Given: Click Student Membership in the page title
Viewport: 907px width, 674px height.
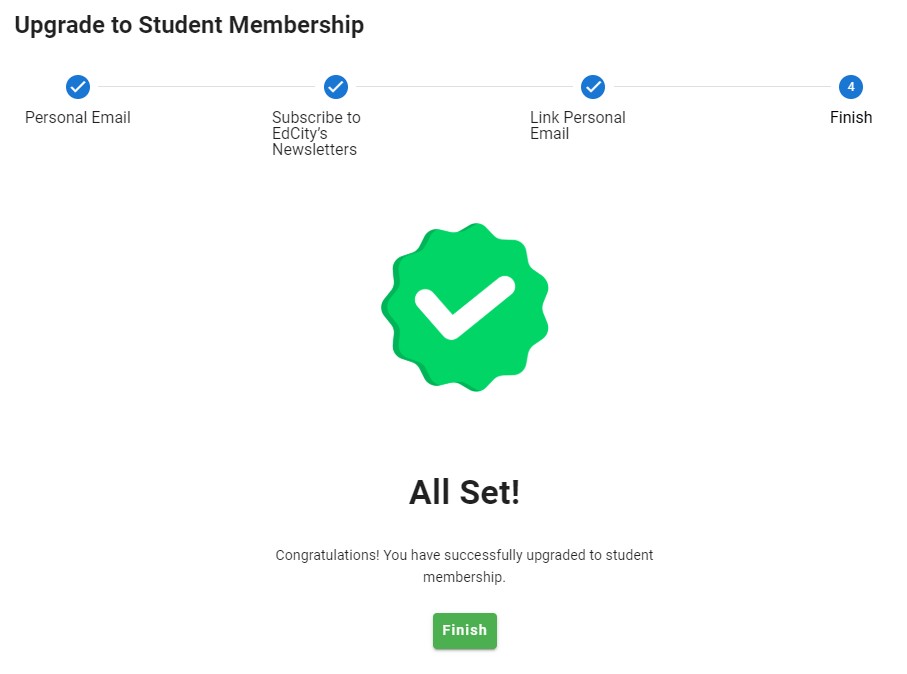Looking at the screenshot, I should [x=251, y=25].
